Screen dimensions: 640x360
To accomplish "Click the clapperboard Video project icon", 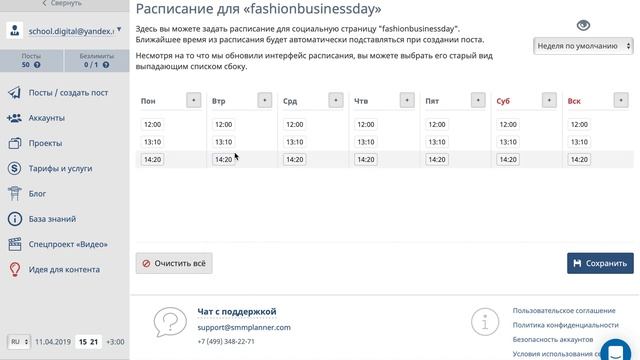I will (14, 244).
